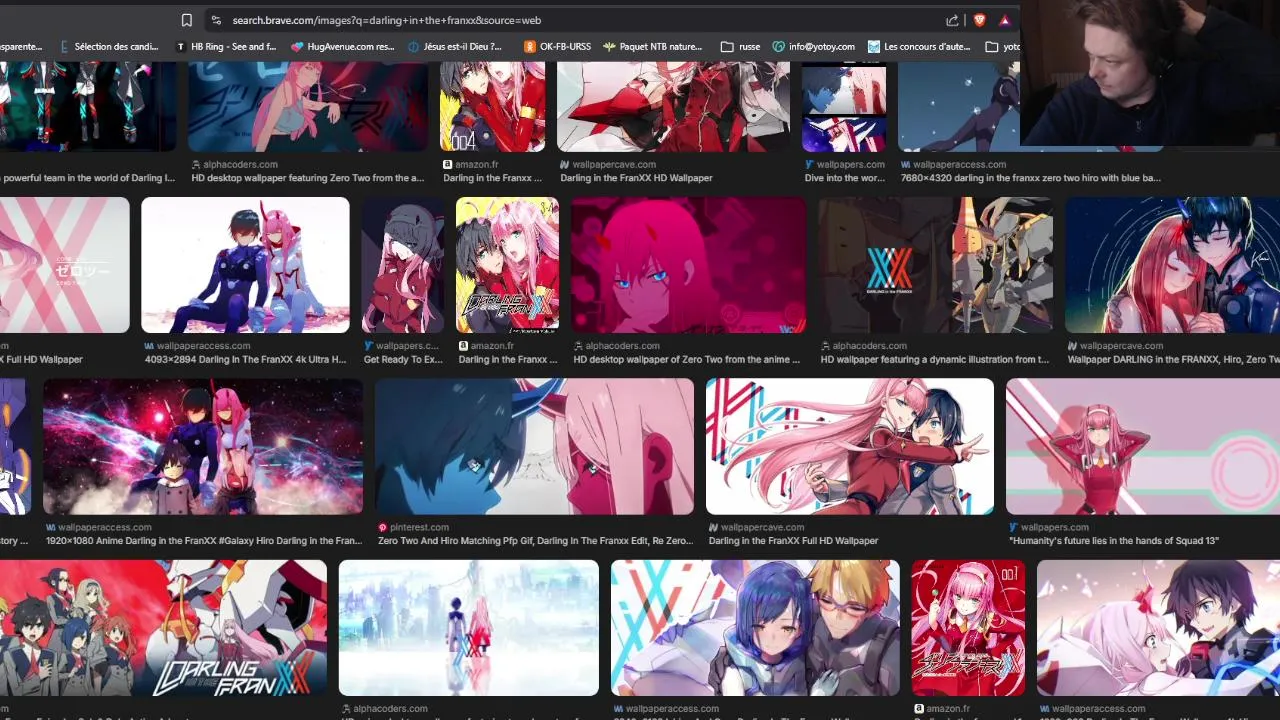Click the bookmark icon in the address bar

click(x=186, y=20)
